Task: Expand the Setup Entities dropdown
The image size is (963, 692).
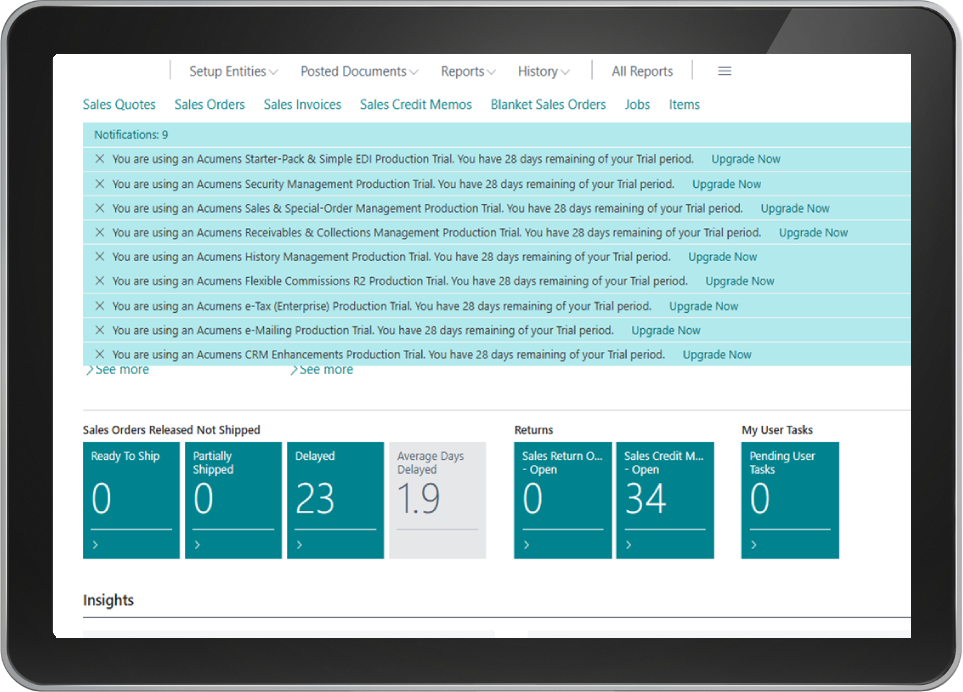Action: (x=233, y=71)
